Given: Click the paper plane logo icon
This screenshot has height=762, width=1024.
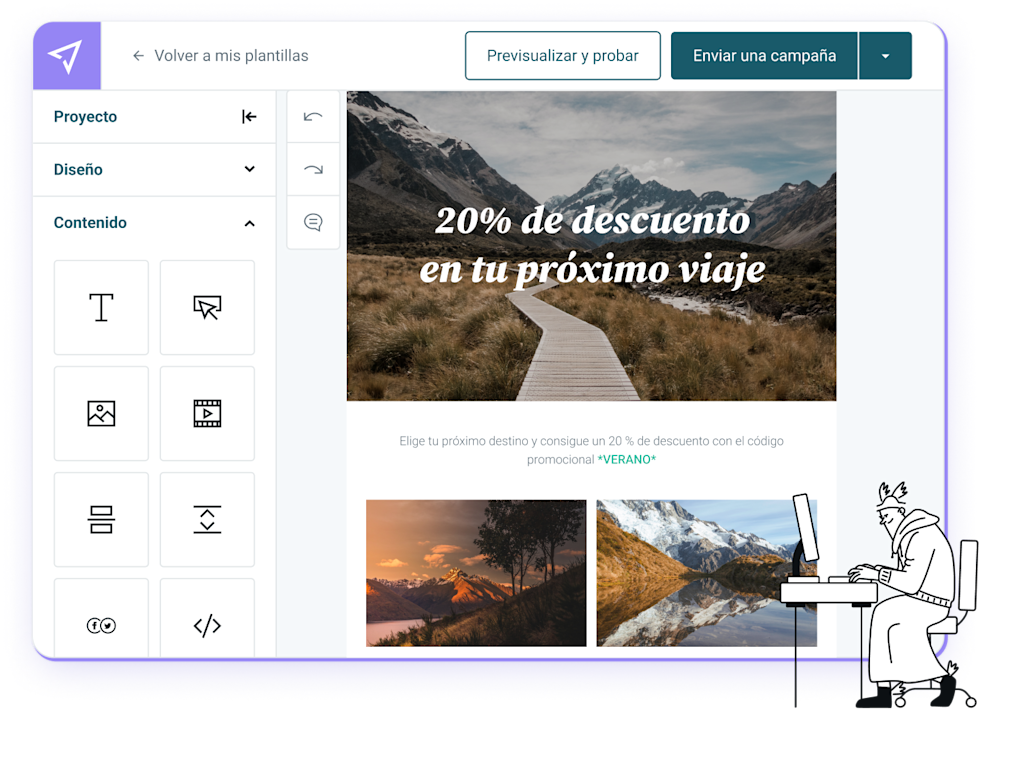Looking at the screenshot, I should (66, 56).
